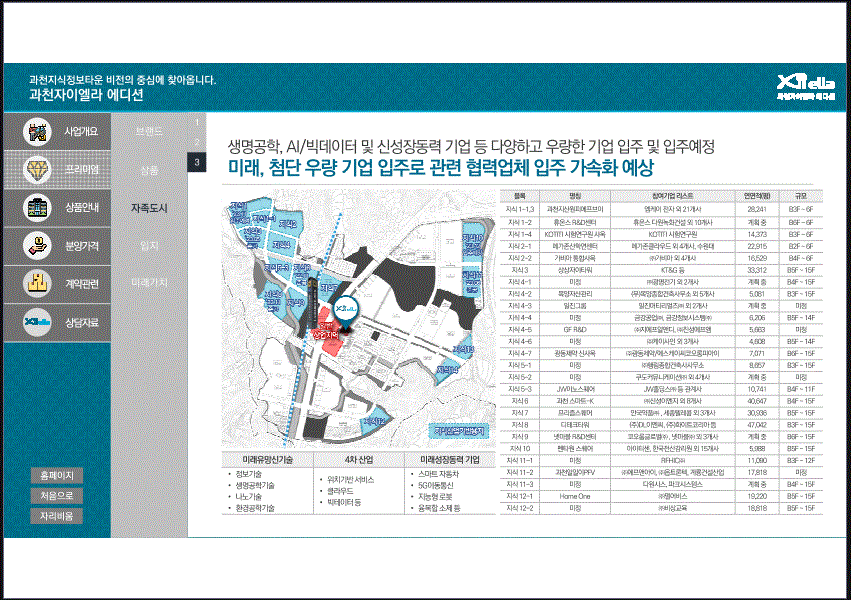Select the diamond 프리미엄 icon

pos(37,169)
